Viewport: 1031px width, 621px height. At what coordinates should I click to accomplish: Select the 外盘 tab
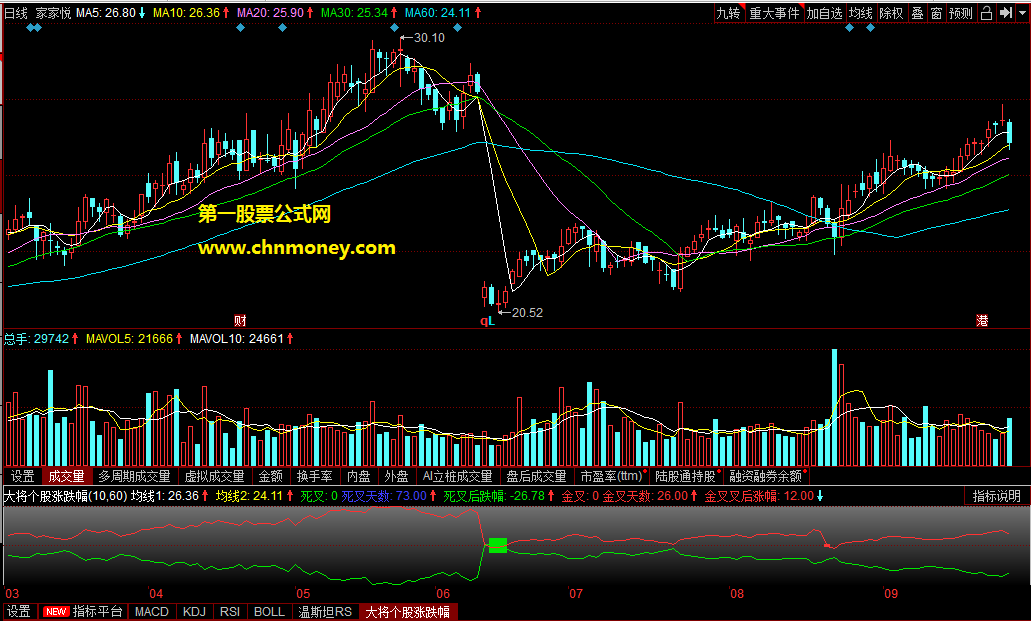(x=396, y=476)
